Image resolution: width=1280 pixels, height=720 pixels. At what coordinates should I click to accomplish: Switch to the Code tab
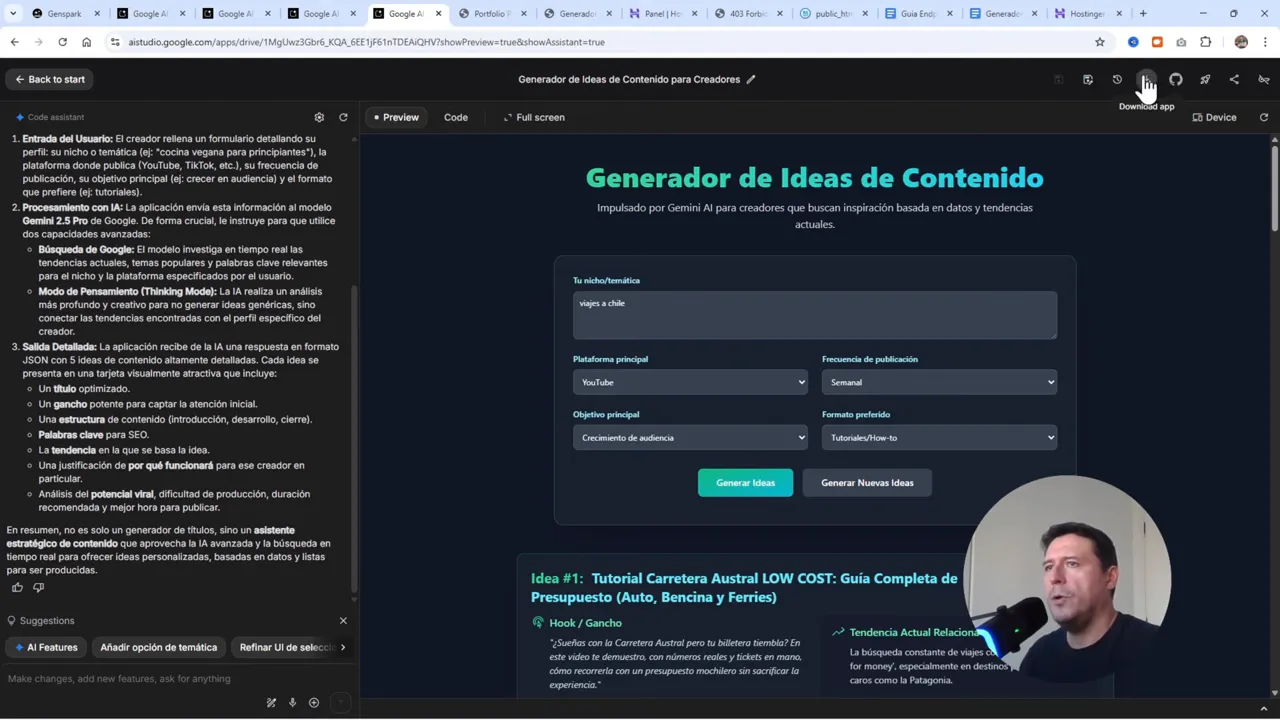click(x=456, y=117)
